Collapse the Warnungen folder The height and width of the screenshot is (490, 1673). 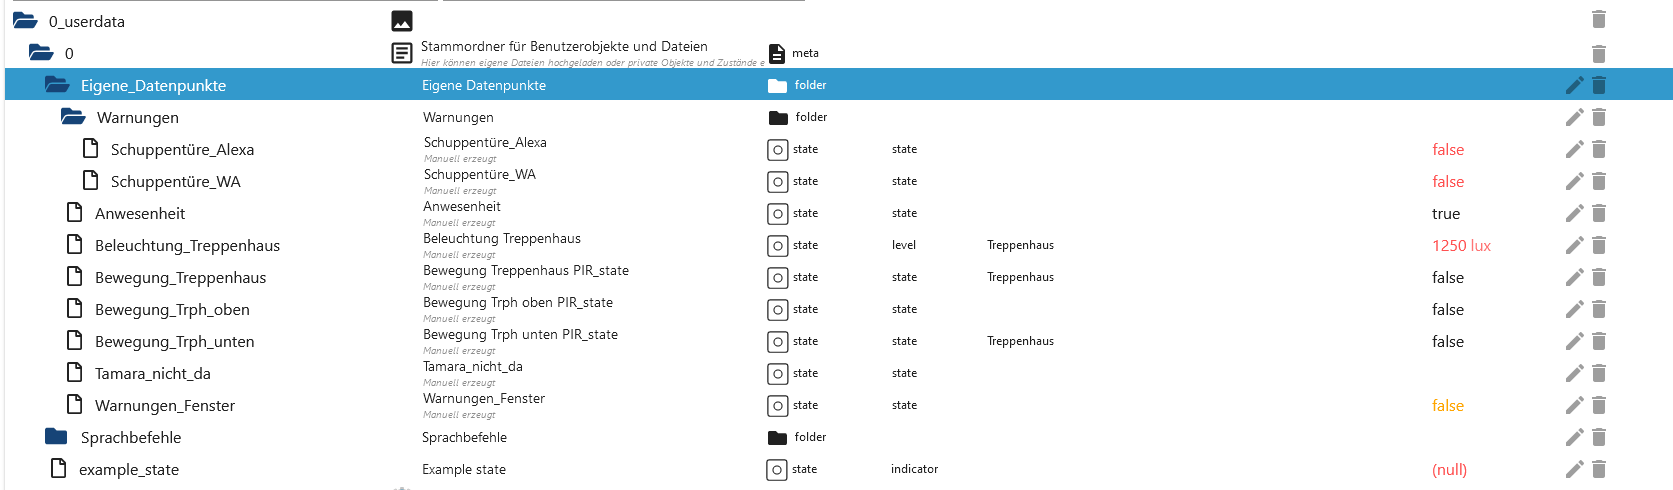[x=73, y=117]
